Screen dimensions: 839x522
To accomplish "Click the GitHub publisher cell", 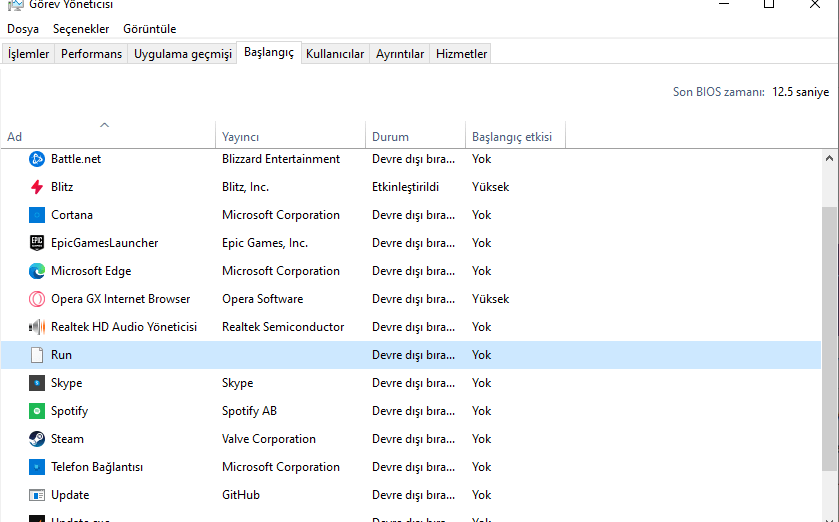I will 241,495.
